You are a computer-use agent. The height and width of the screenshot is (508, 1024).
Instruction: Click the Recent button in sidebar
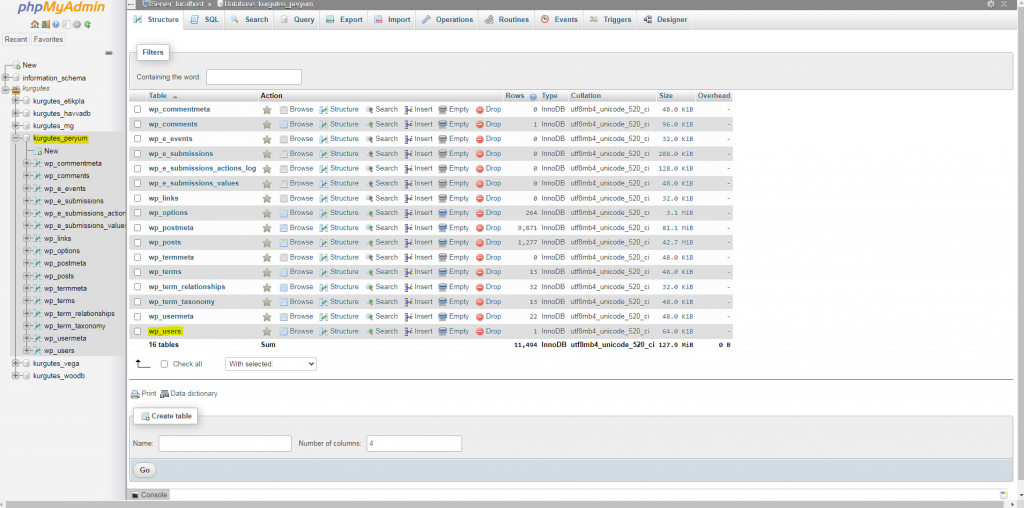click(x=16, y=39)
